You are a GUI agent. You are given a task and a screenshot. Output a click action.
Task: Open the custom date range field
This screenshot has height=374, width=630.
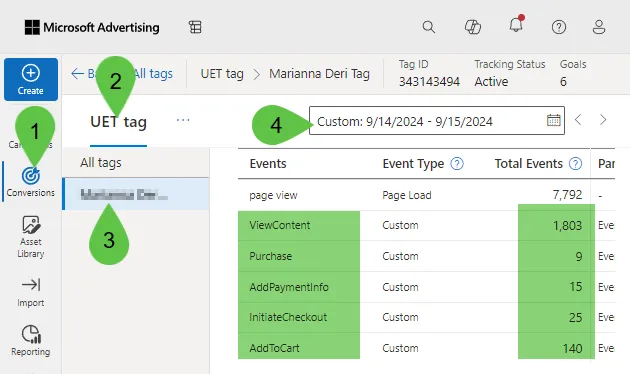click(x=437, y=121)
